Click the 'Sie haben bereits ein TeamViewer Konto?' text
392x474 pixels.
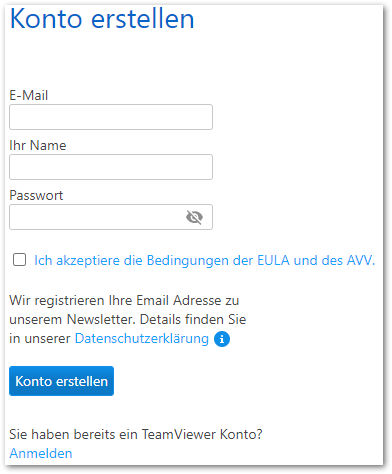click(136, 434)
